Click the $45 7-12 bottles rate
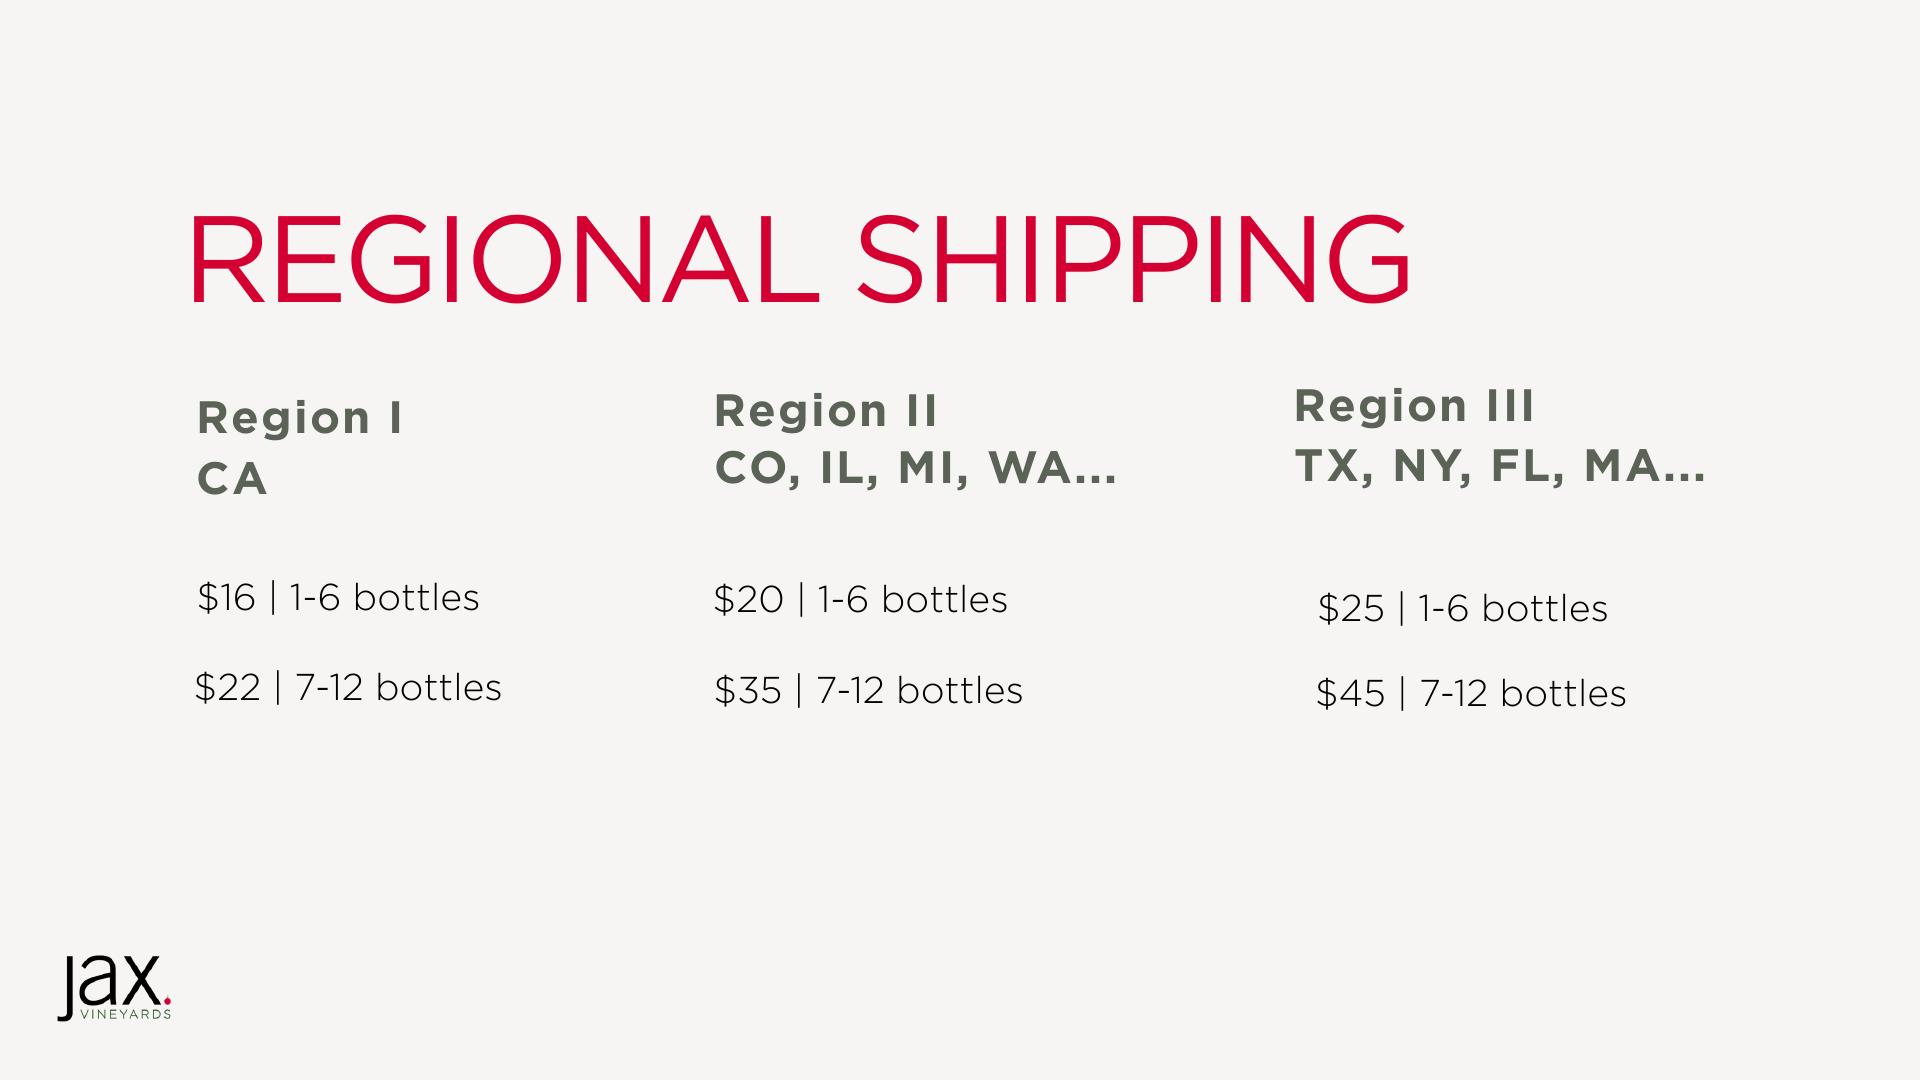1920x1080 pixels. [1471, 694]
